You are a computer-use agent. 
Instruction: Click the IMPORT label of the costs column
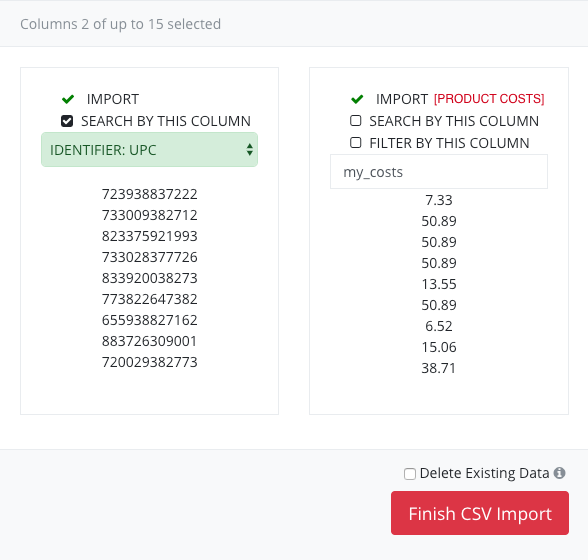tap(402, 99)
